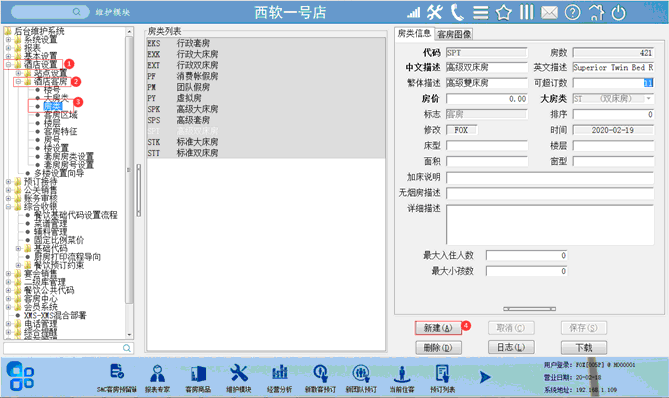Click the splitter handle between tree and list
This screenshot has width=669, height=398.
tap(139, 190)
